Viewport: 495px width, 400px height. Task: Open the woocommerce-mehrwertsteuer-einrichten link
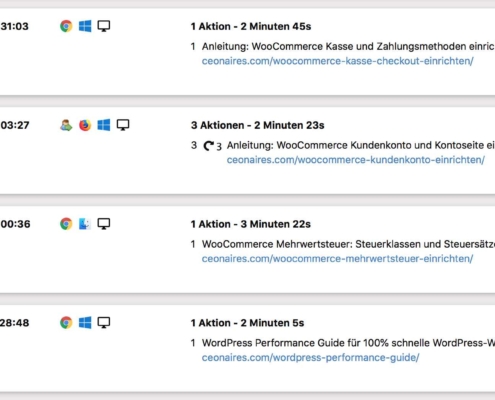(x=337, y=259)
